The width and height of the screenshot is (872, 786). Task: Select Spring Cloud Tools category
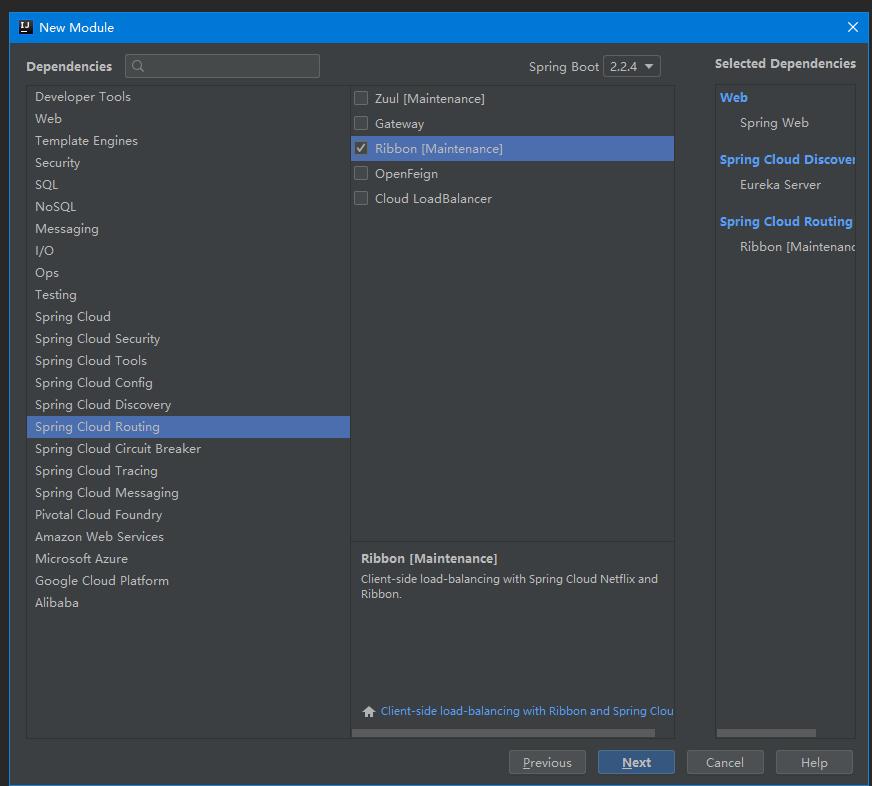(189, 360)
